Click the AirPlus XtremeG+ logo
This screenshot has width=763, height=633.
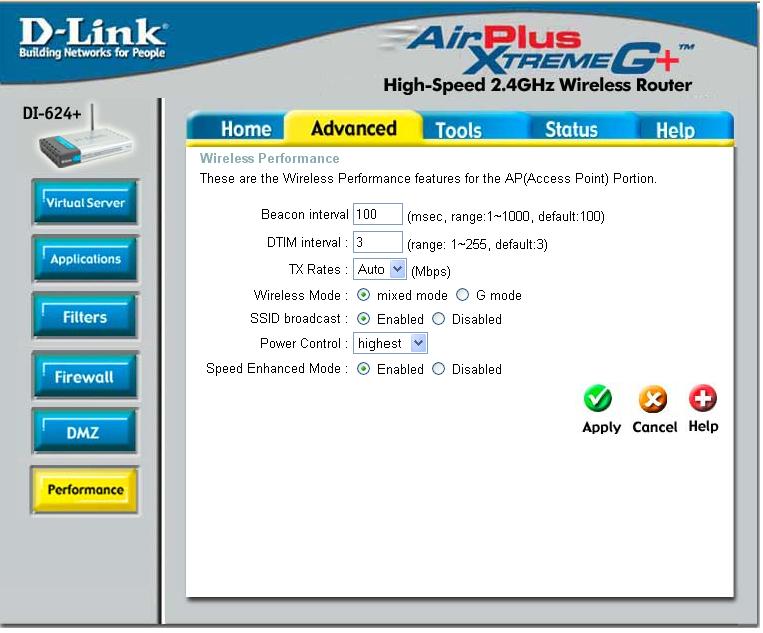tap(538, 50)
